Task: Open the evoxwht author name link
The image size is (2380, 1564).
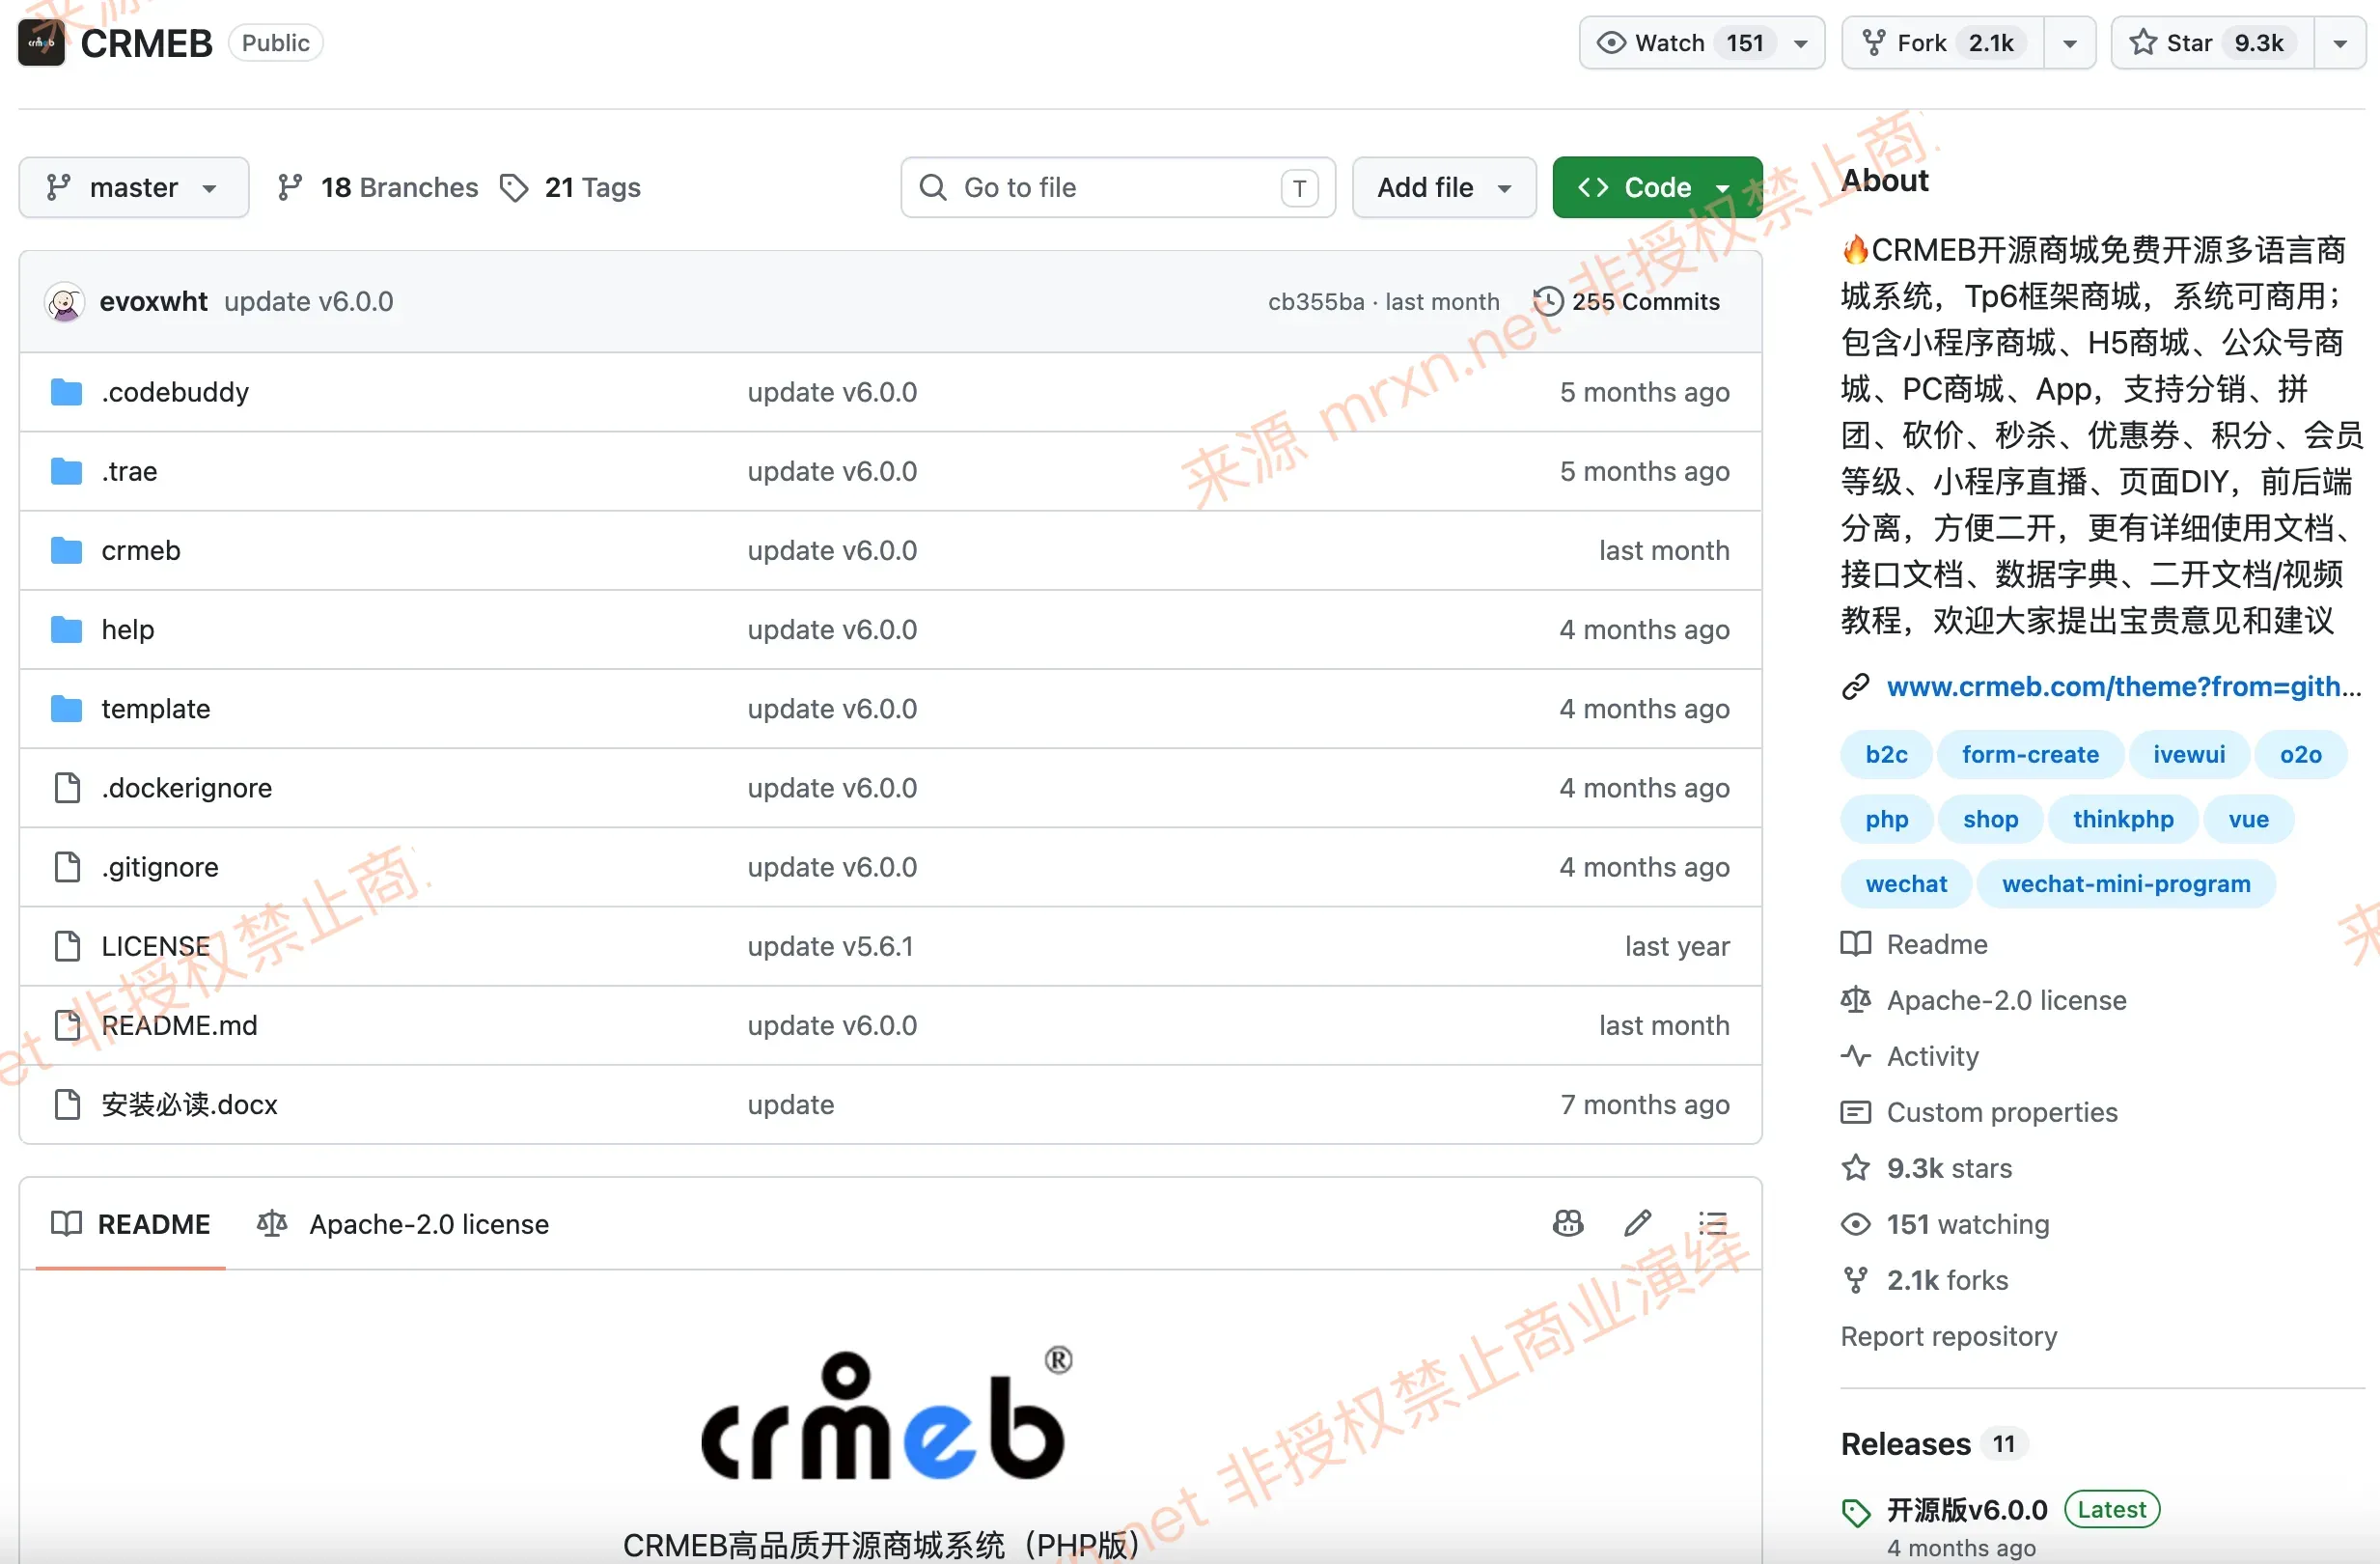Action: (153, 301)
